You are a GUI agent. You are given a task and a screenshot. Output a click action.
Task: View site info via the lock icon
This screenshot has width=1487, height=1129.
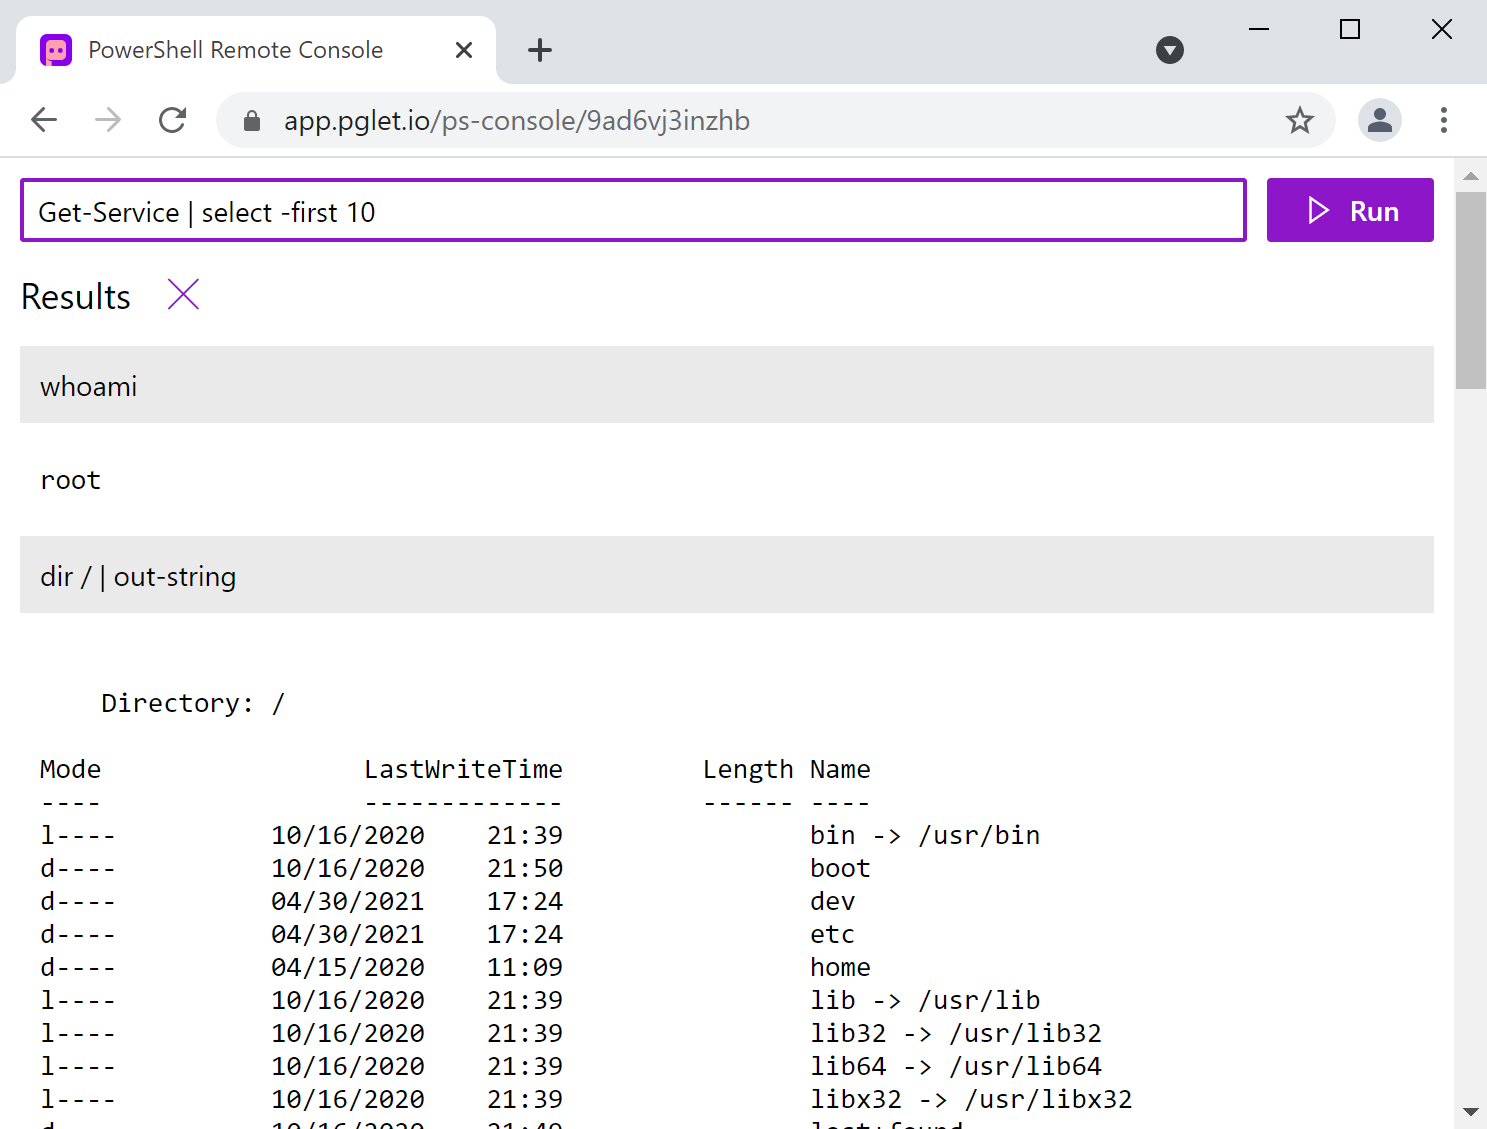pos(252,121)
